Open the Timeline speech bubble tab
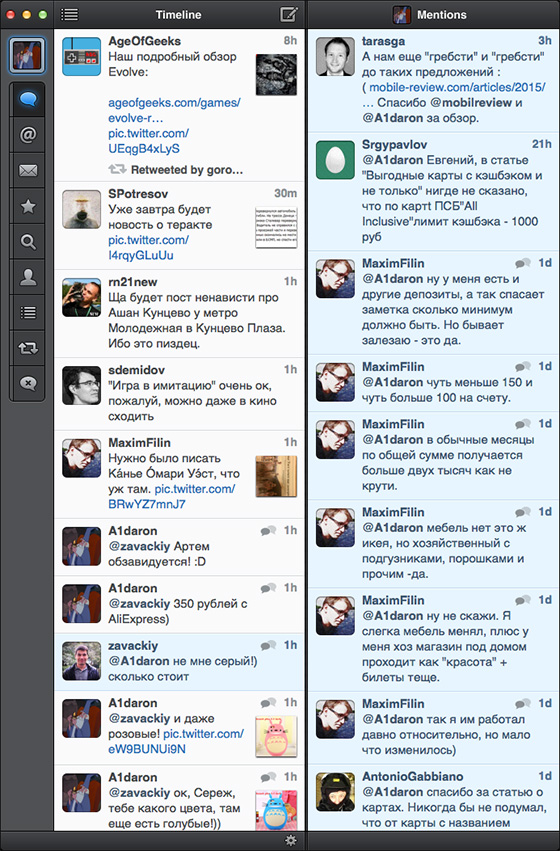The width and height of the screenshot is (560, 851). pos(28,99)
